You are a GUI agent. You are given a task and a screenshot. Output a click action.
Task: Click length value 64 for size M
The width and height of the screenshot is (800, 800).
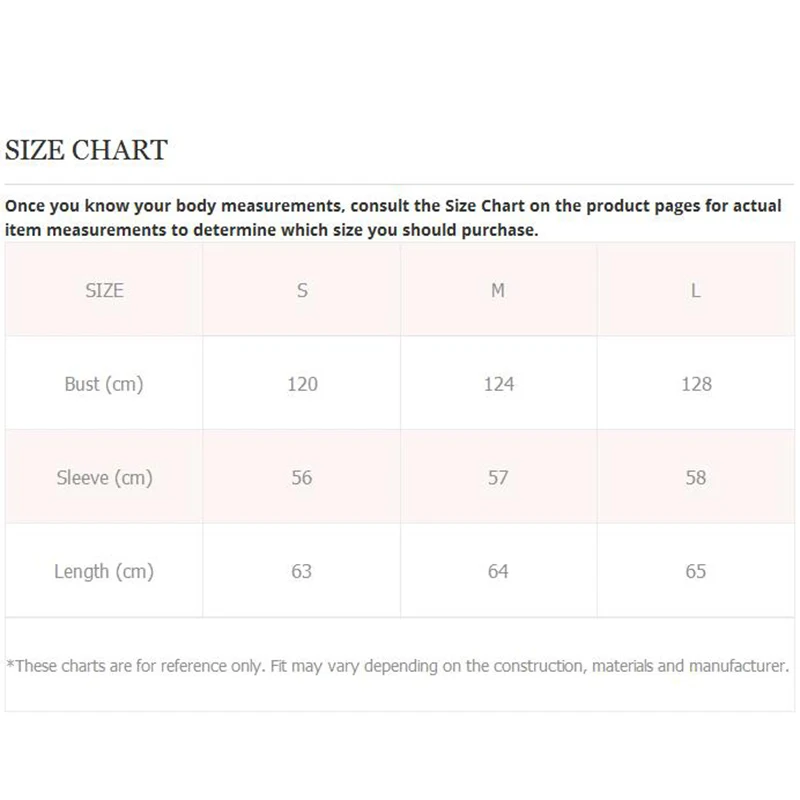point(498,572)
